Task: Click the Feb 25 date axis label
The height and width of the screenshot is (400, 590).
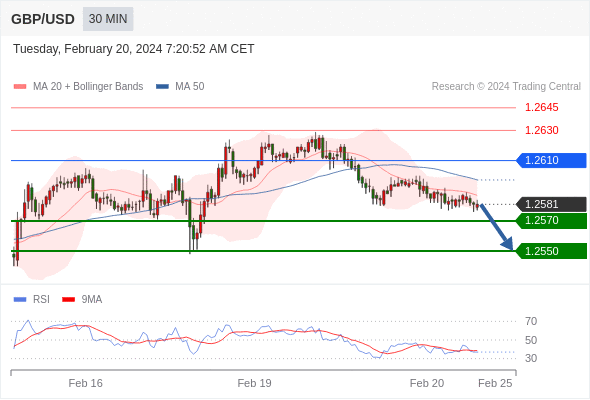Action: pos(495,383)
